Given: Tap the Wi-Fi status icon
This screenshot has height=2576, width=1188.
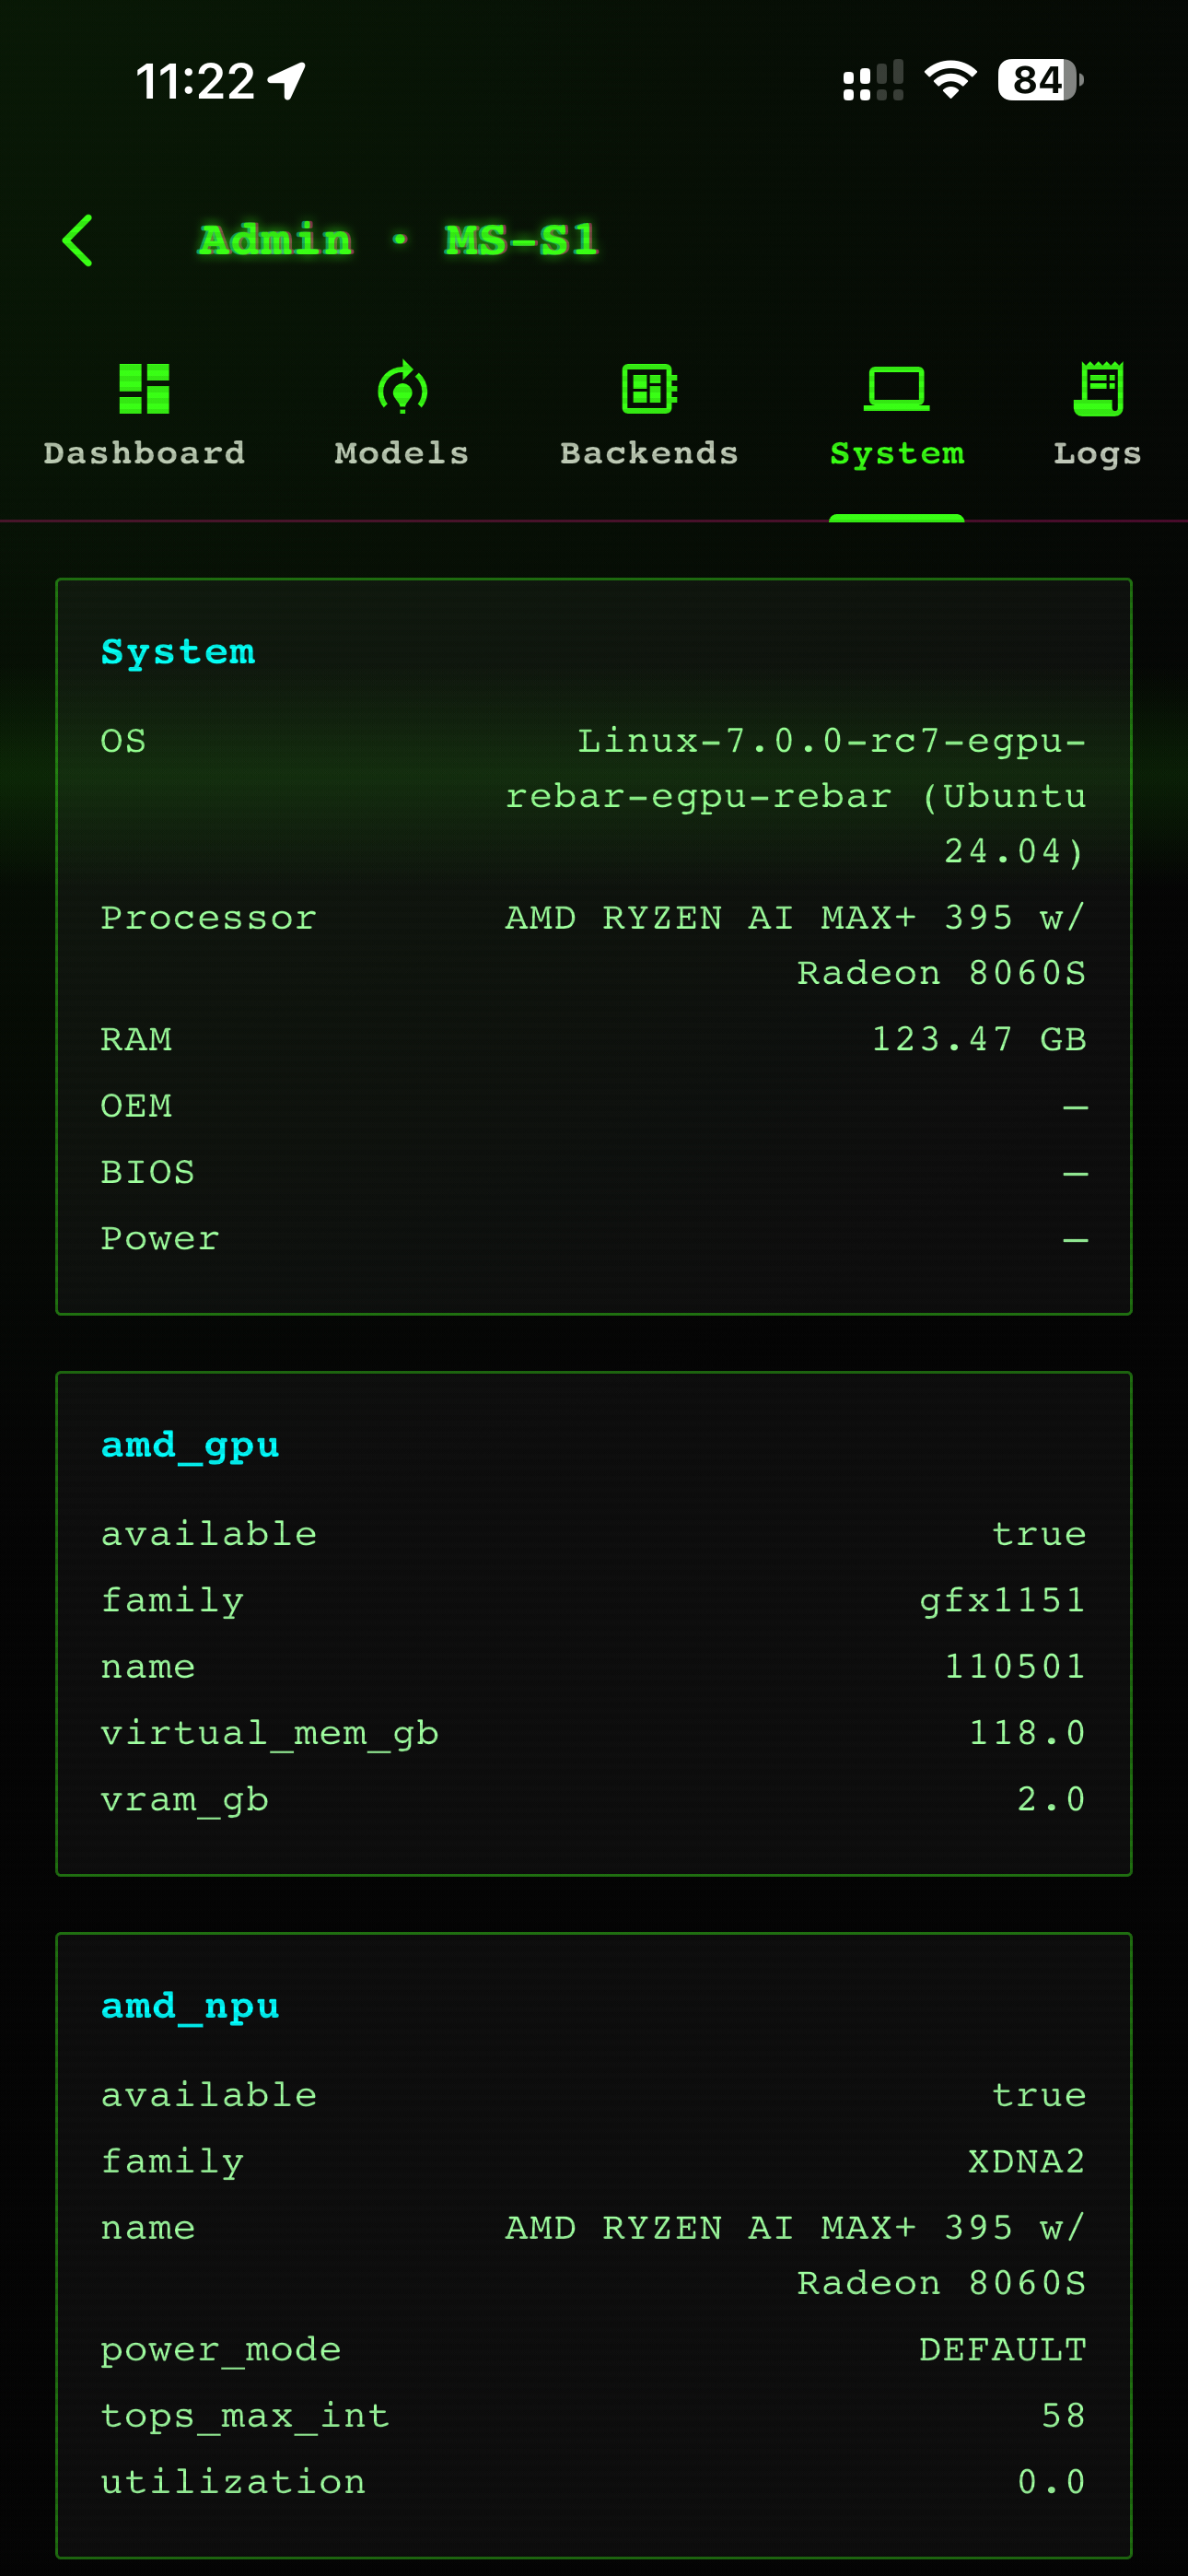Looking at the screenshot, I should (950, 80).
